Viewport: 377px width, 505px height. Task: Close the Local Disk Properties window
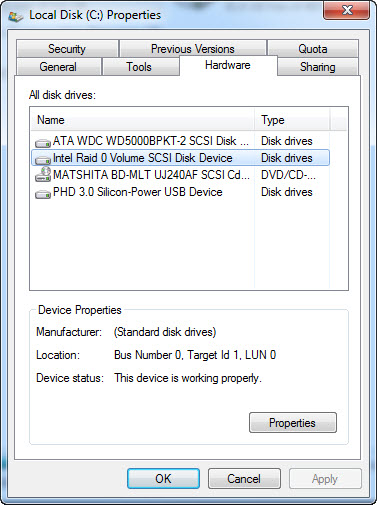(x=346, y=10)
